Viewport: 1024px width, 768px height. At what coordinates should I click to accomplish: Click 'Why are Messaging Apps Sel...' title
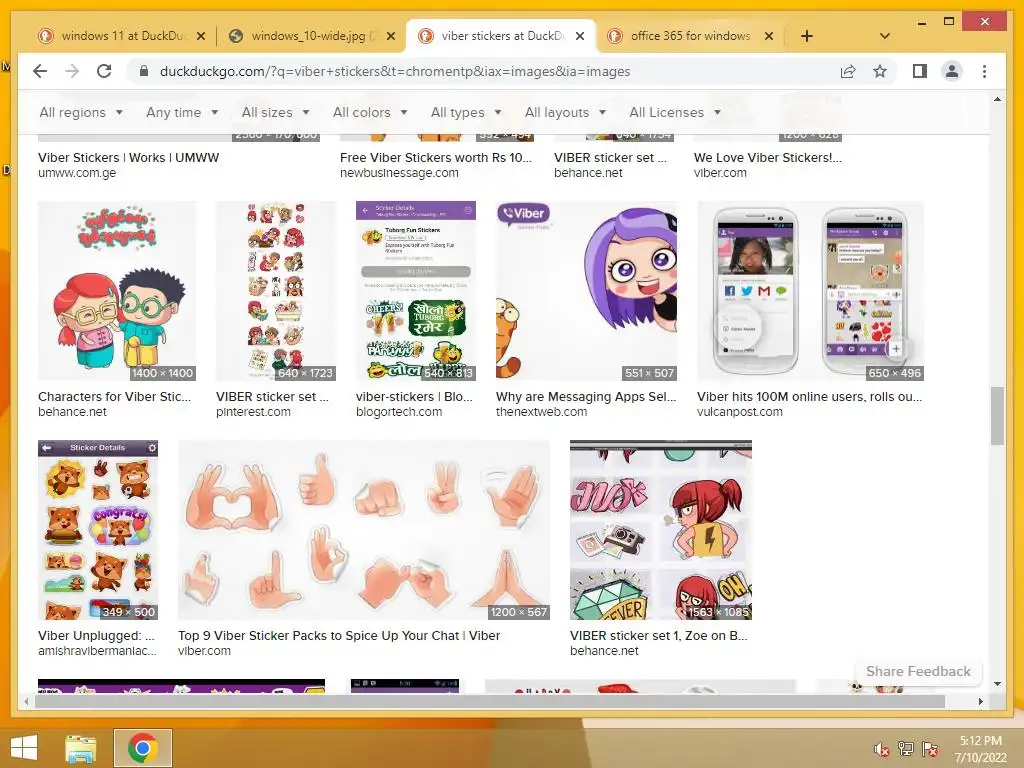pyautogui.click(x=586, y=396)
